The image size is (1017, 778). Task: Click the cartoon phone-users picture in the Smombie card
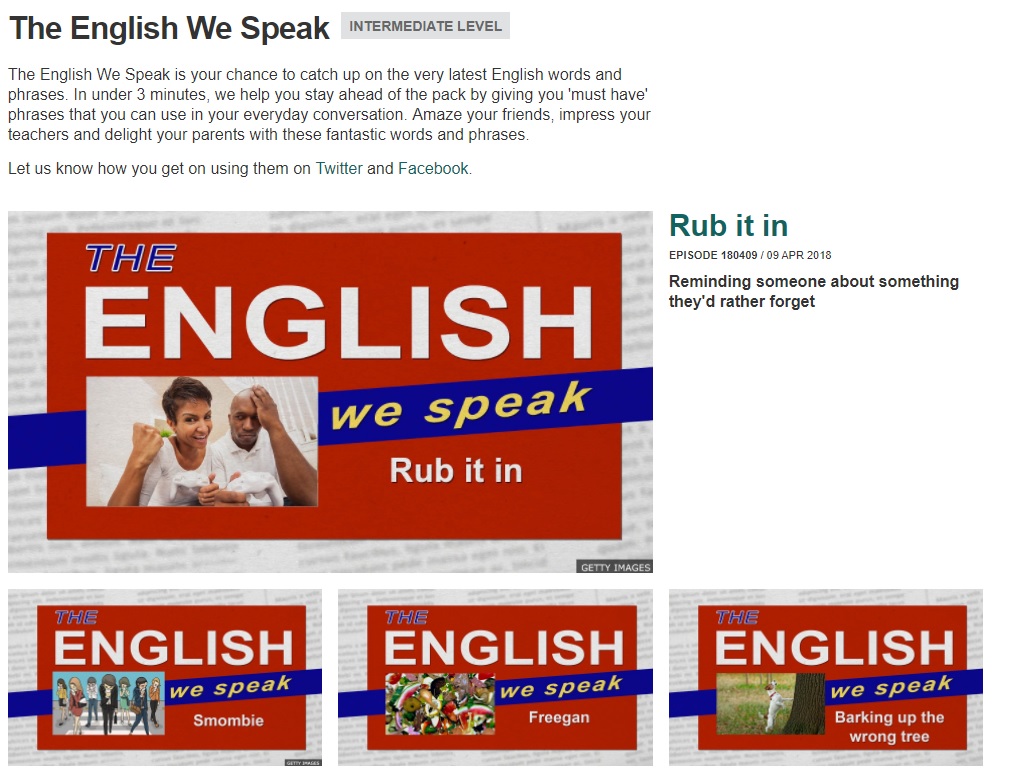108,704
